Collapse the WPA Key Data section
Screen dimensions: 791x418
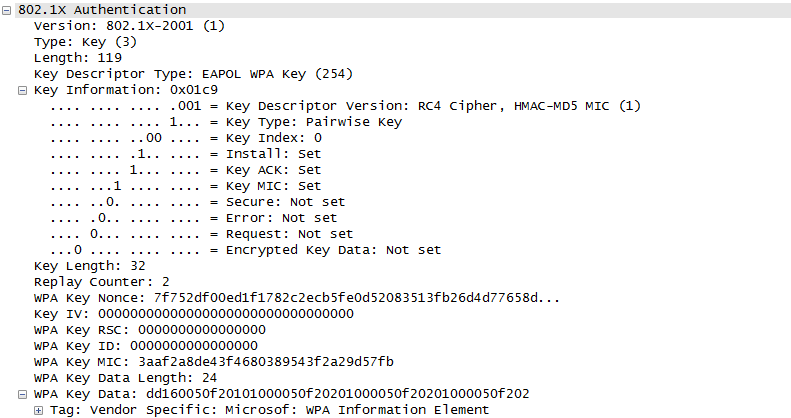click(23, 394)
